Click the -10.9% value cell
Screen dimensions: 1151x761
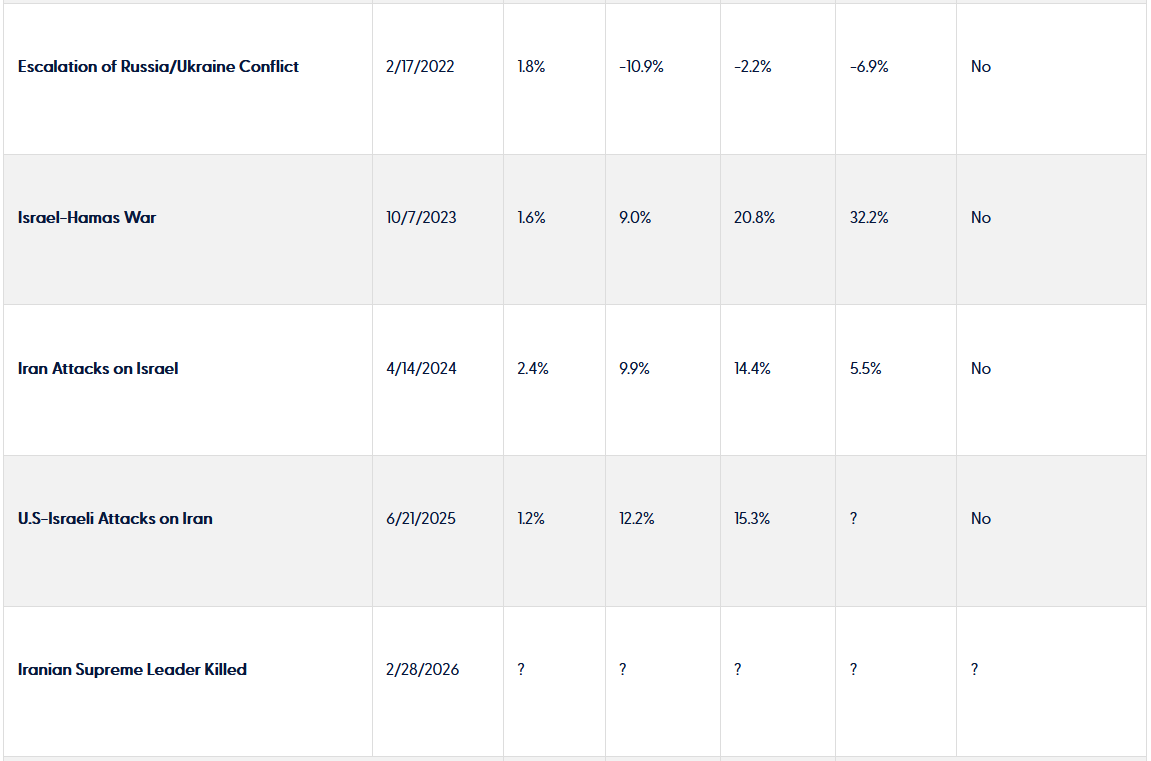(641, 67)
